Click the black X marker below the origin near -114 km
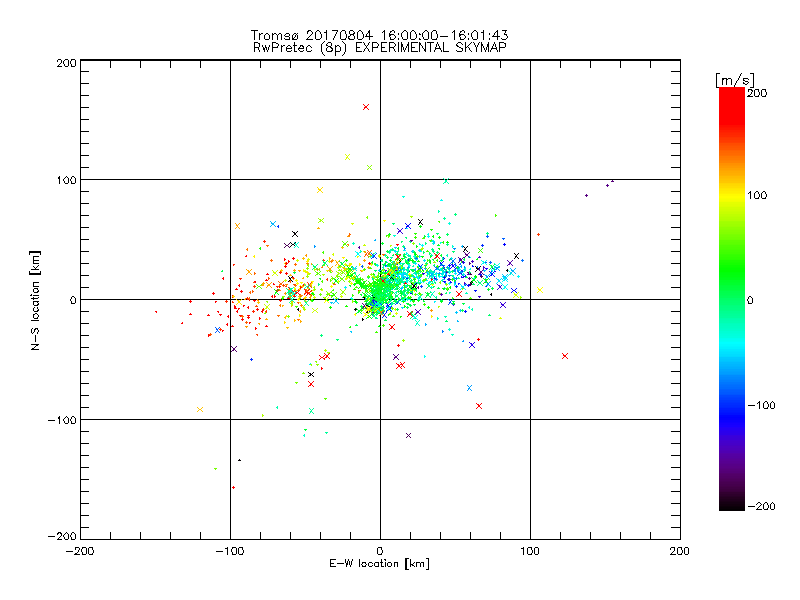The height and width of the screenshot is (600, 800). (408, 435)
